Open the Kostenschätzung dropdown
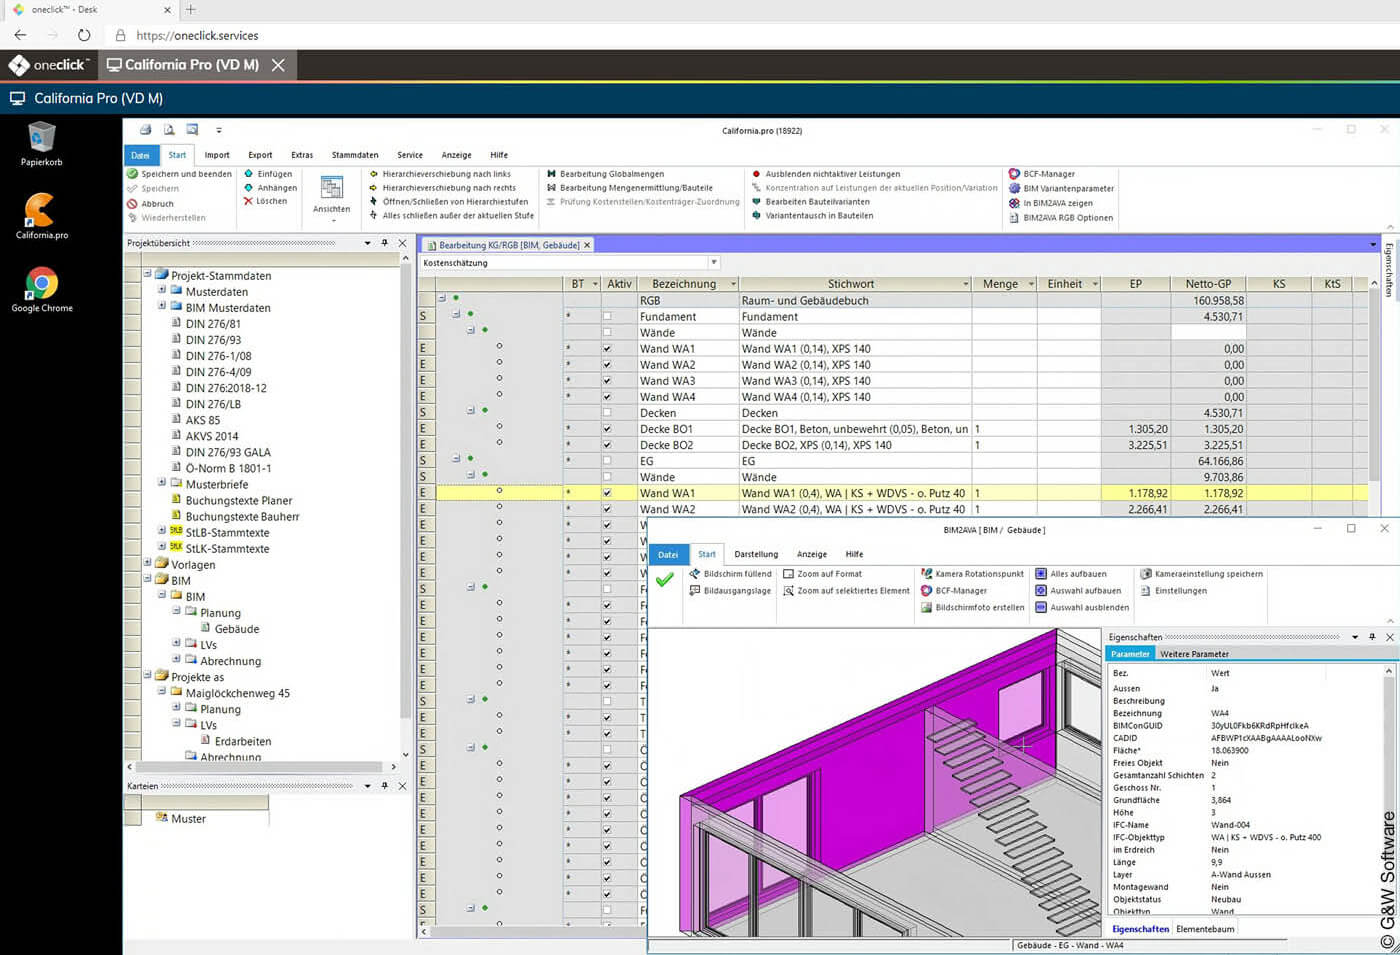Screen dimensions: 1400x955 pos(712,262)
